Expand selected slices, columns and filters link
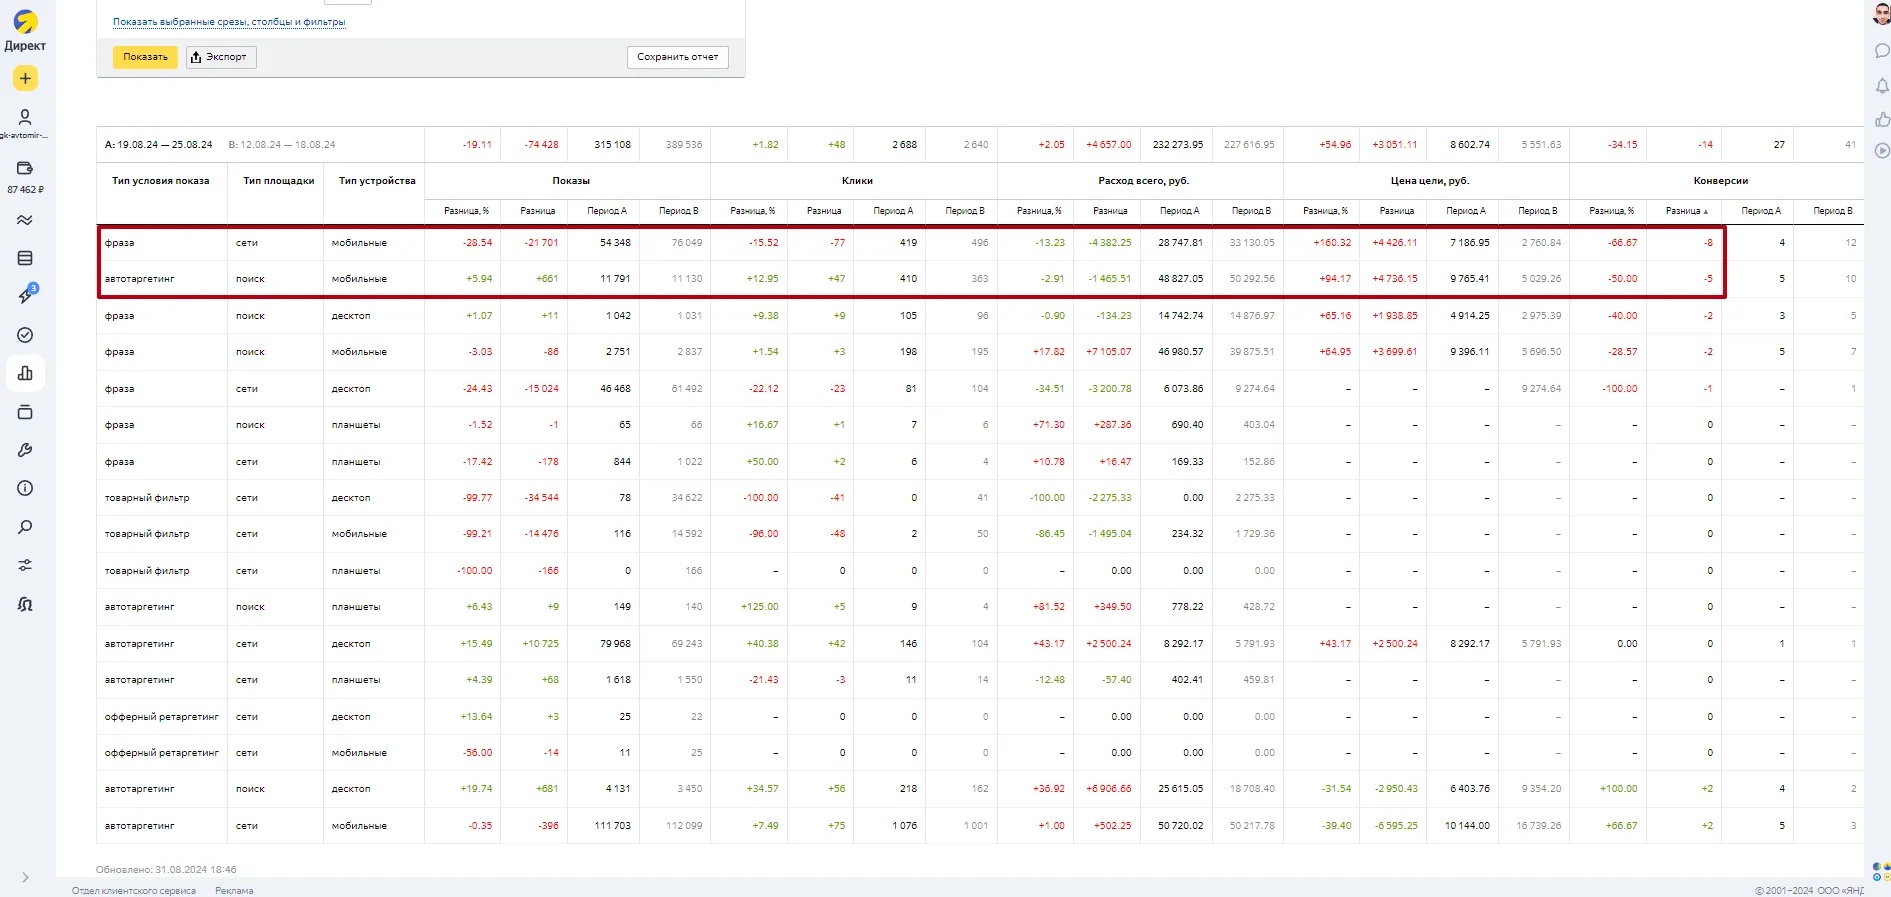Screen dimensions: 1891x897 pos(229,22)
